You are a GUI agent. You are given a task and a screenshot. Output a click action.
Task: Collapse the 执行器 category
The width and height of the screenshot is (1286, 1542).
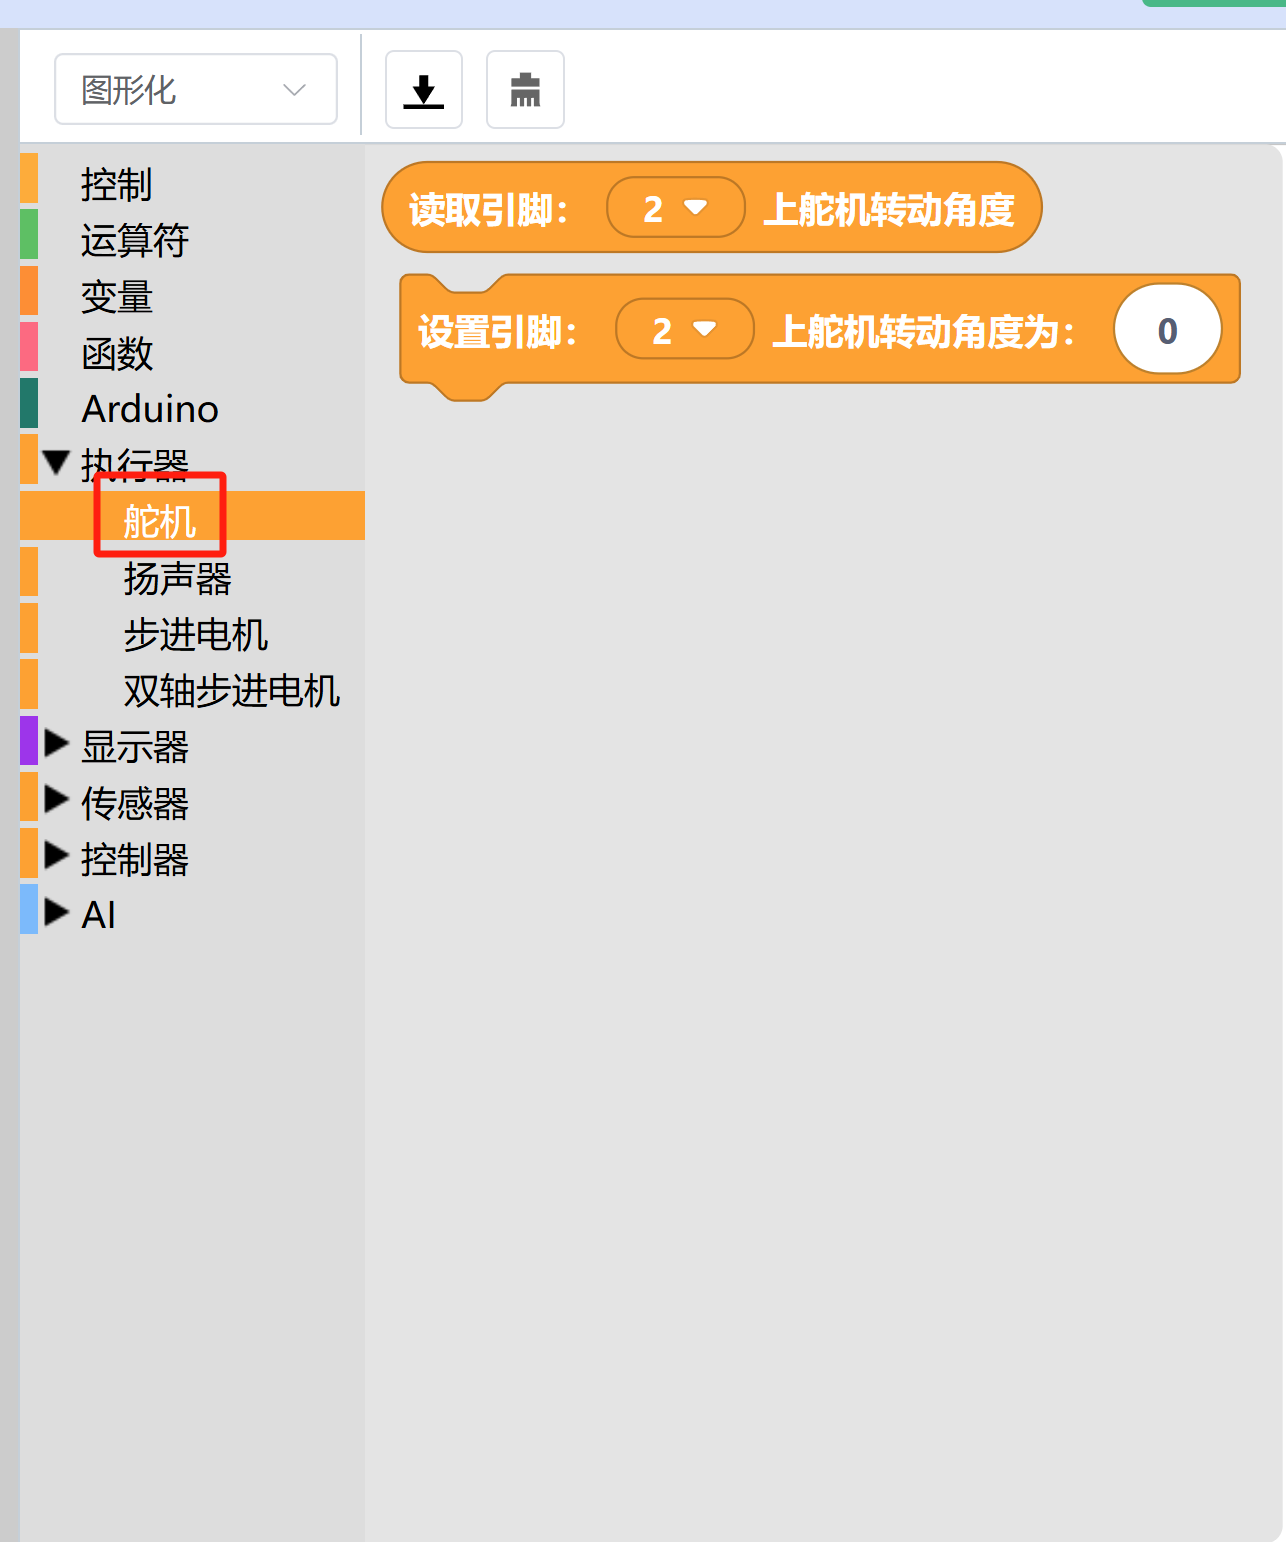tap(56, 463)
